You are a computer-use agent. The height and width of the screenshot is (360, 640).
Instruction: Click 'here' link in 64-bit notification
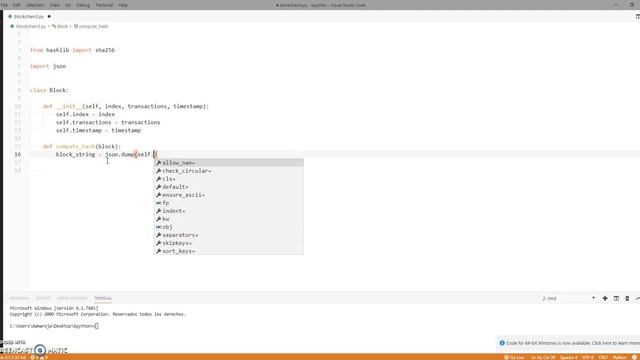click(x=607, y=343)
